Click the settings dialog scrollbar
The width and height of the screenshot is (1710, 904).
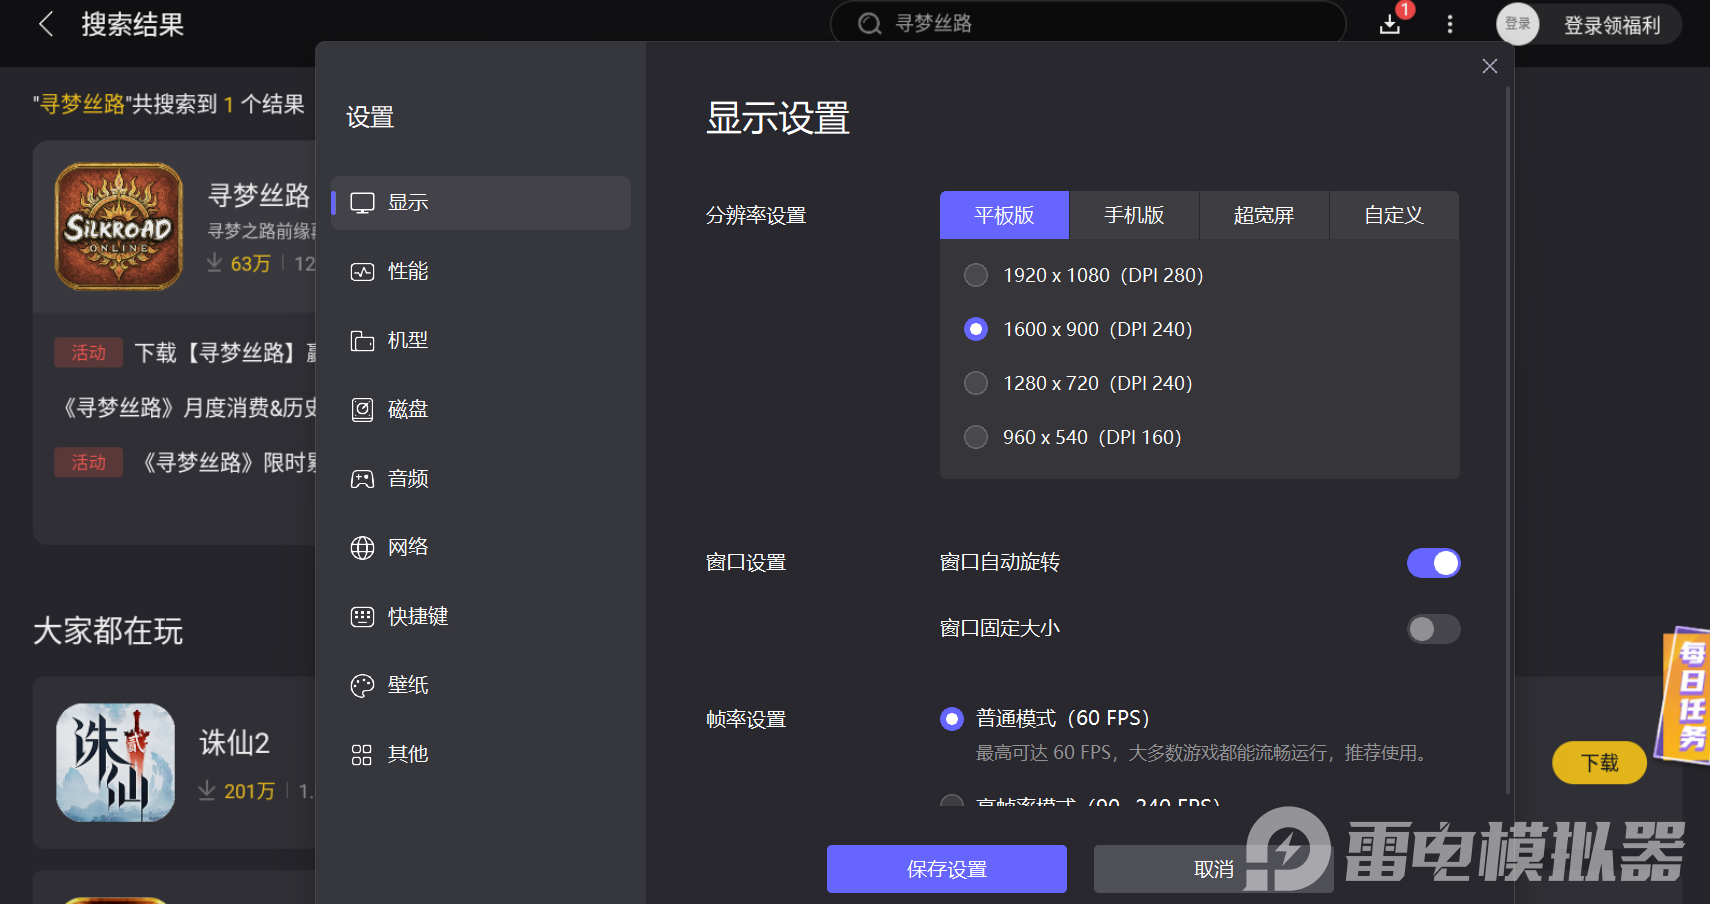pos(1507,440)
